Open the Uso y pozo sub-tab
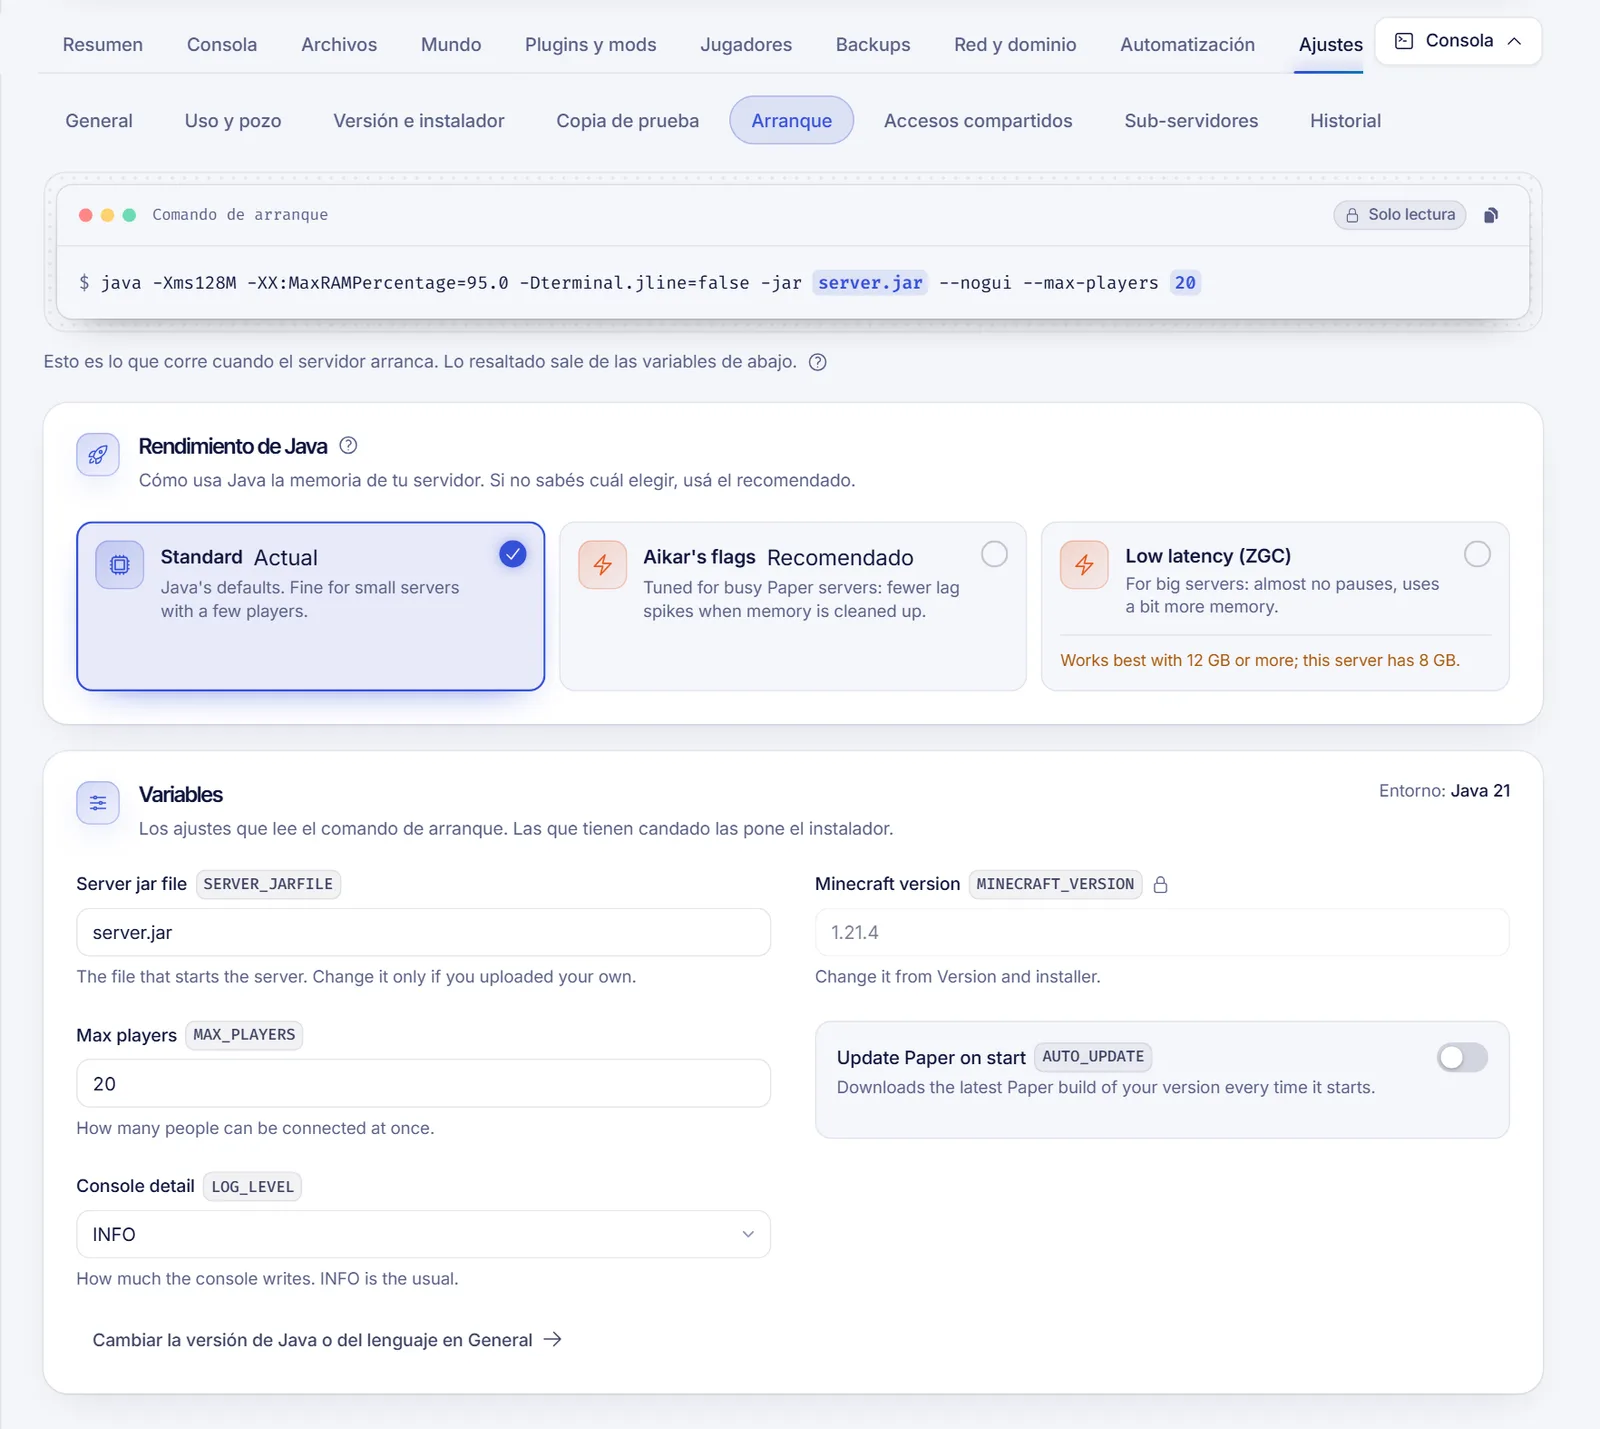This screenshot has width=1600, height=1429. [x=233, y=121]
